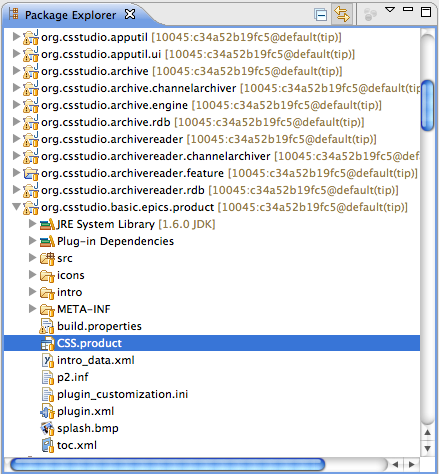Click build.properties file icon

pyautogui.click(x=47, y=326)
